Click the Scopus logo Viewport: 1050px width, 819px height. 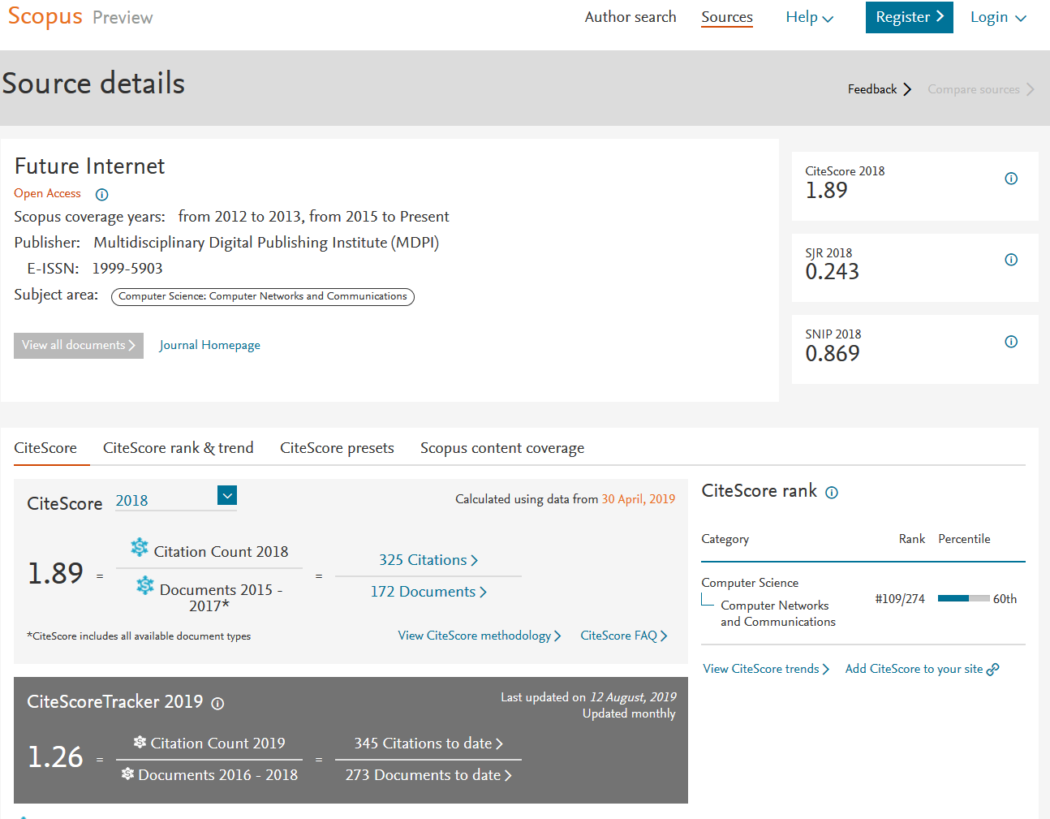(x=44, y=16)
